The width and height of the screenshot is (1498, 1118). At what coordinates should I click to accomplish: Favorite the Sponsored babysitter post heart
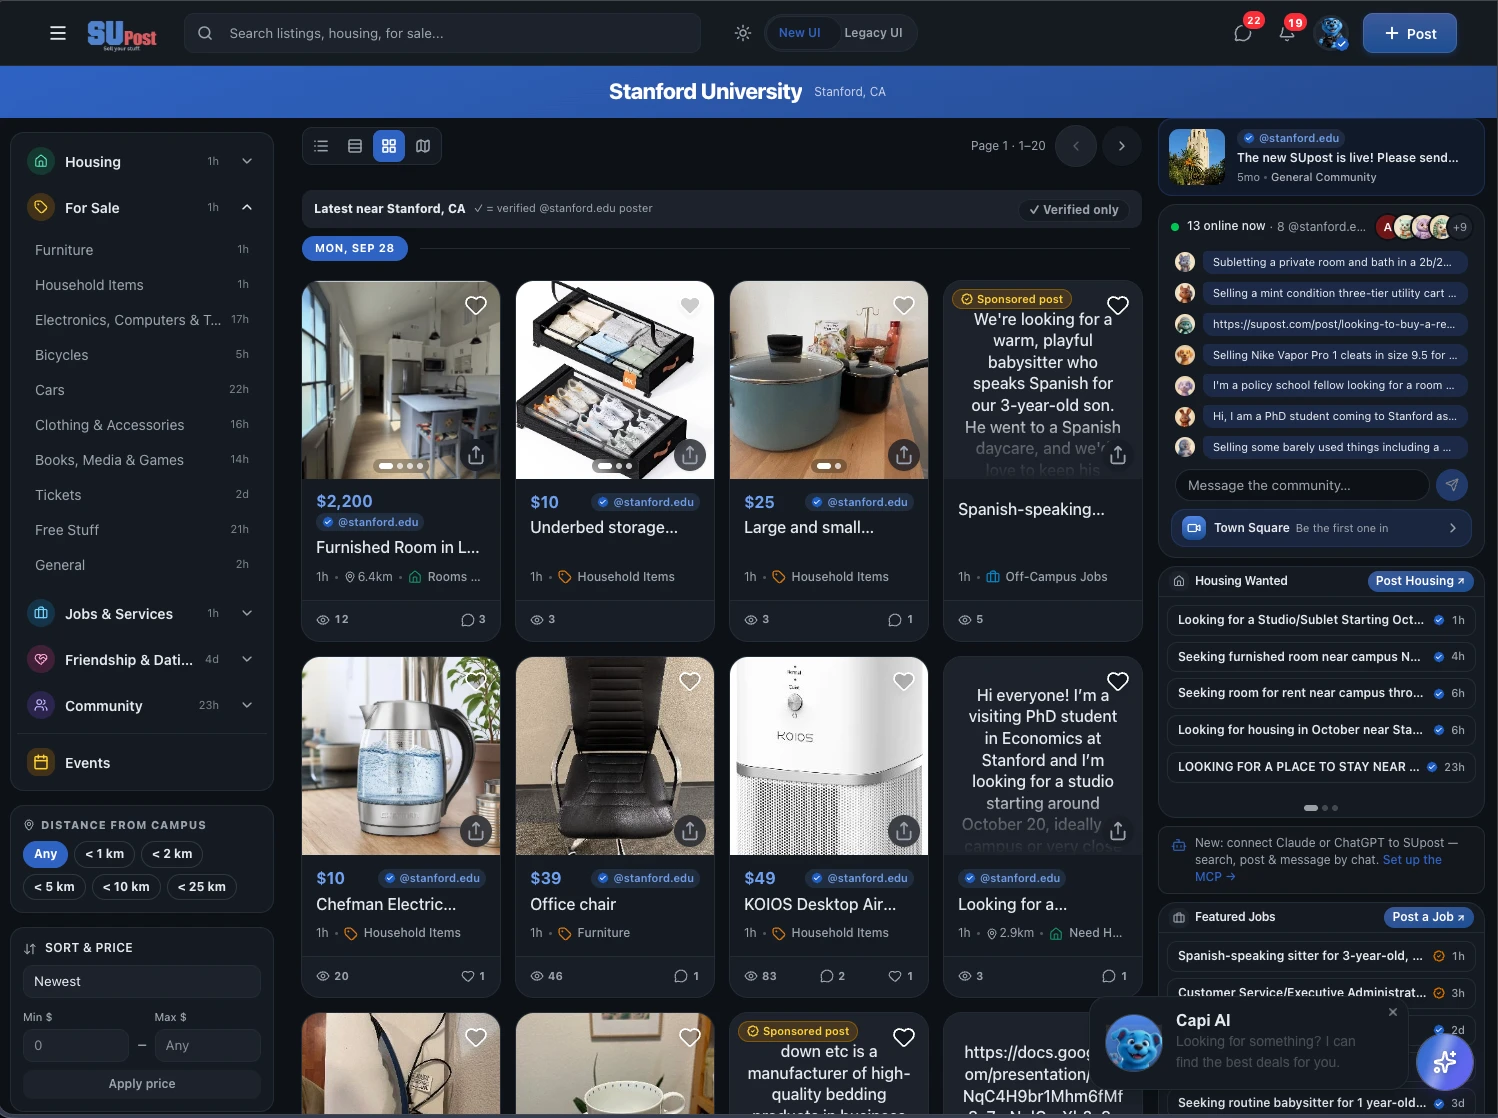click(x=1118, y=306)
